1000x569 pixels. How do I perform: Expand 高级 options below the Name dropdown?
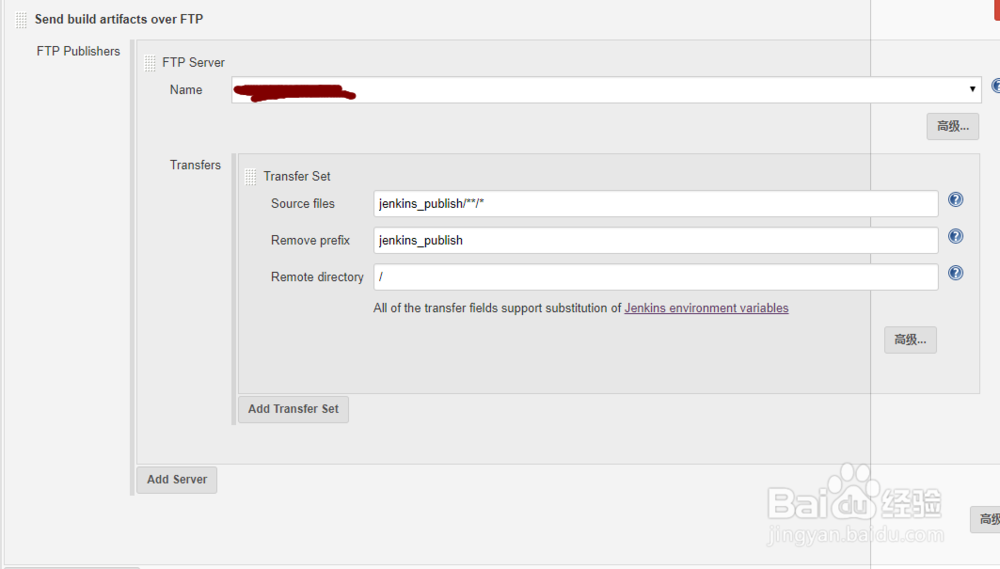(x=952, y=126)
